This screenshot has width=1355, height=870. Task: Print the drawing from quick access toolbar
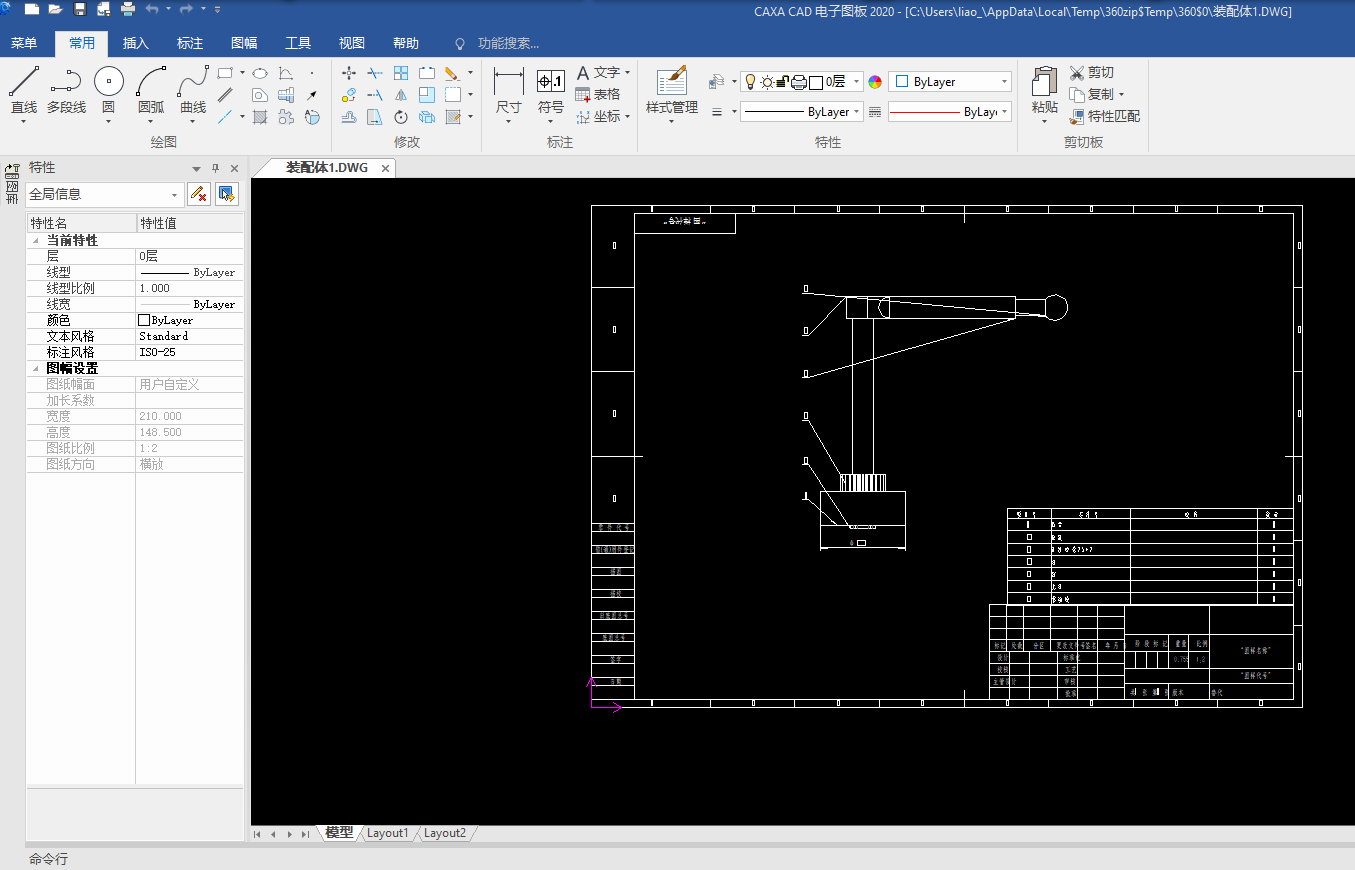pyautogui.click(x=128, y=9)
